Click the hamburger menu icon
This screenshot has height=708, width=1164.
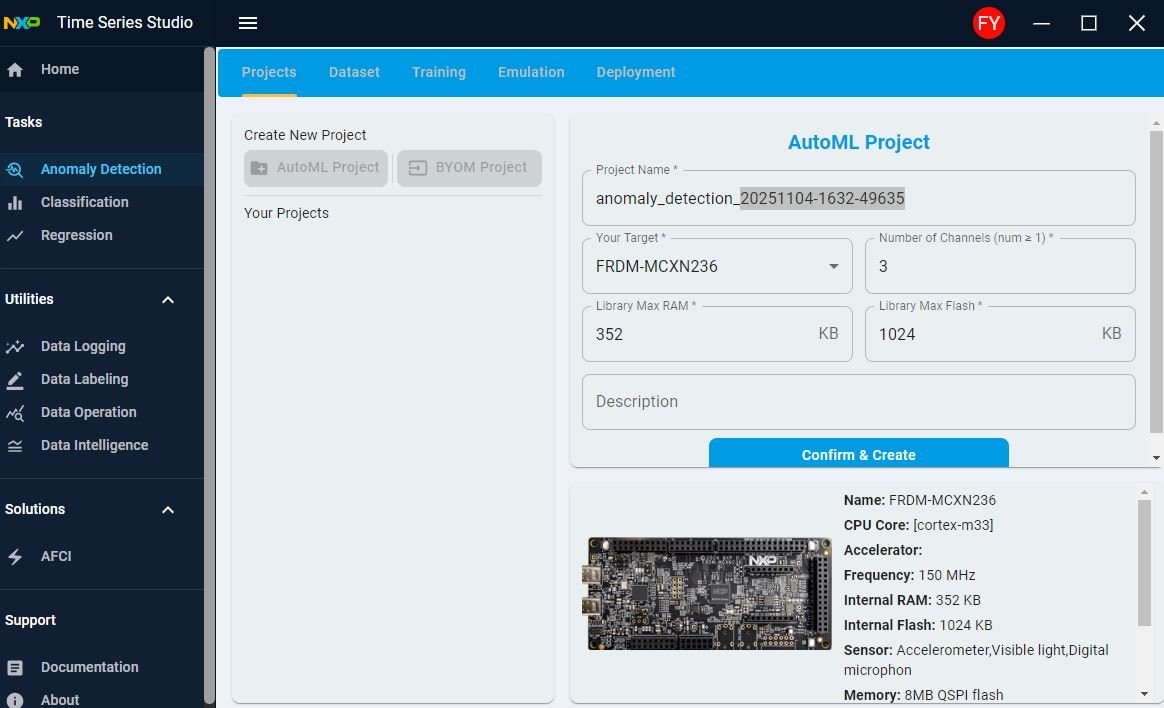coord(248,23)
